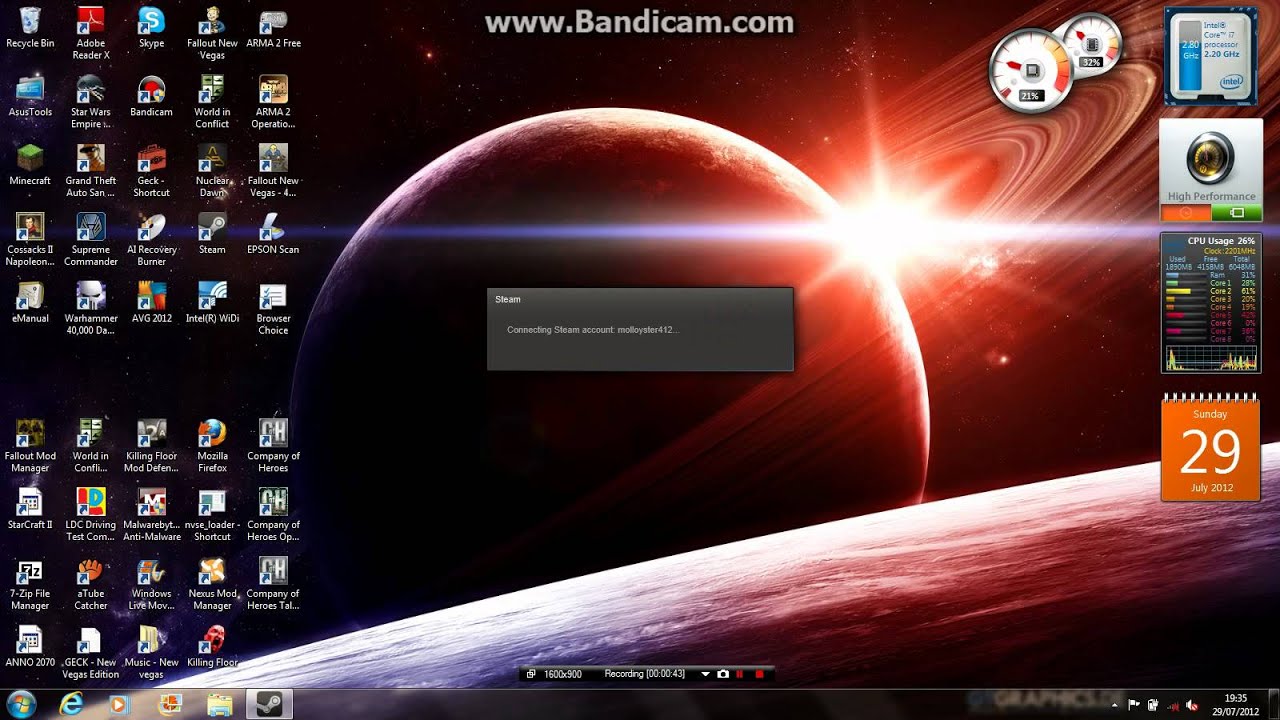Show hidden system tray icons

[1115, 705]
